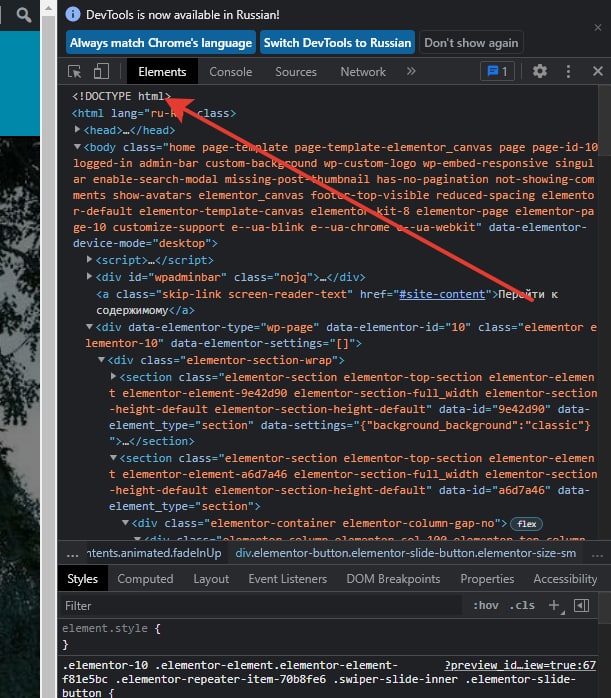
Task: Show more DevTools tabs via double chevron
Action: 411,71
